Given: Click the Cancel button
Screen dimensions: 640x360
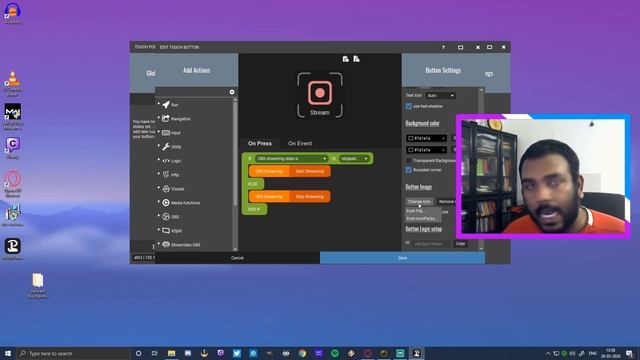Looking at the screenshot, I should tap(237, 258).
